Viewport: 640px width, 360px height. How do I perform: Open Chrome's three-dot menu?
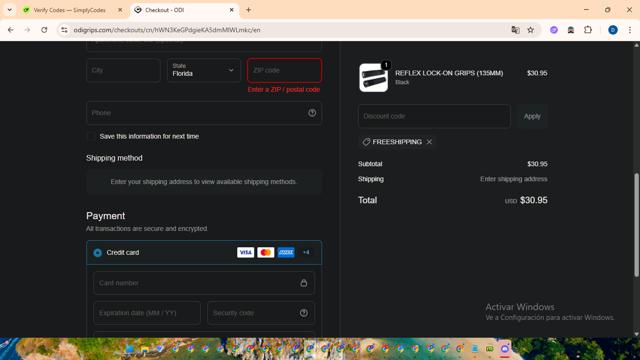(629, 30)
